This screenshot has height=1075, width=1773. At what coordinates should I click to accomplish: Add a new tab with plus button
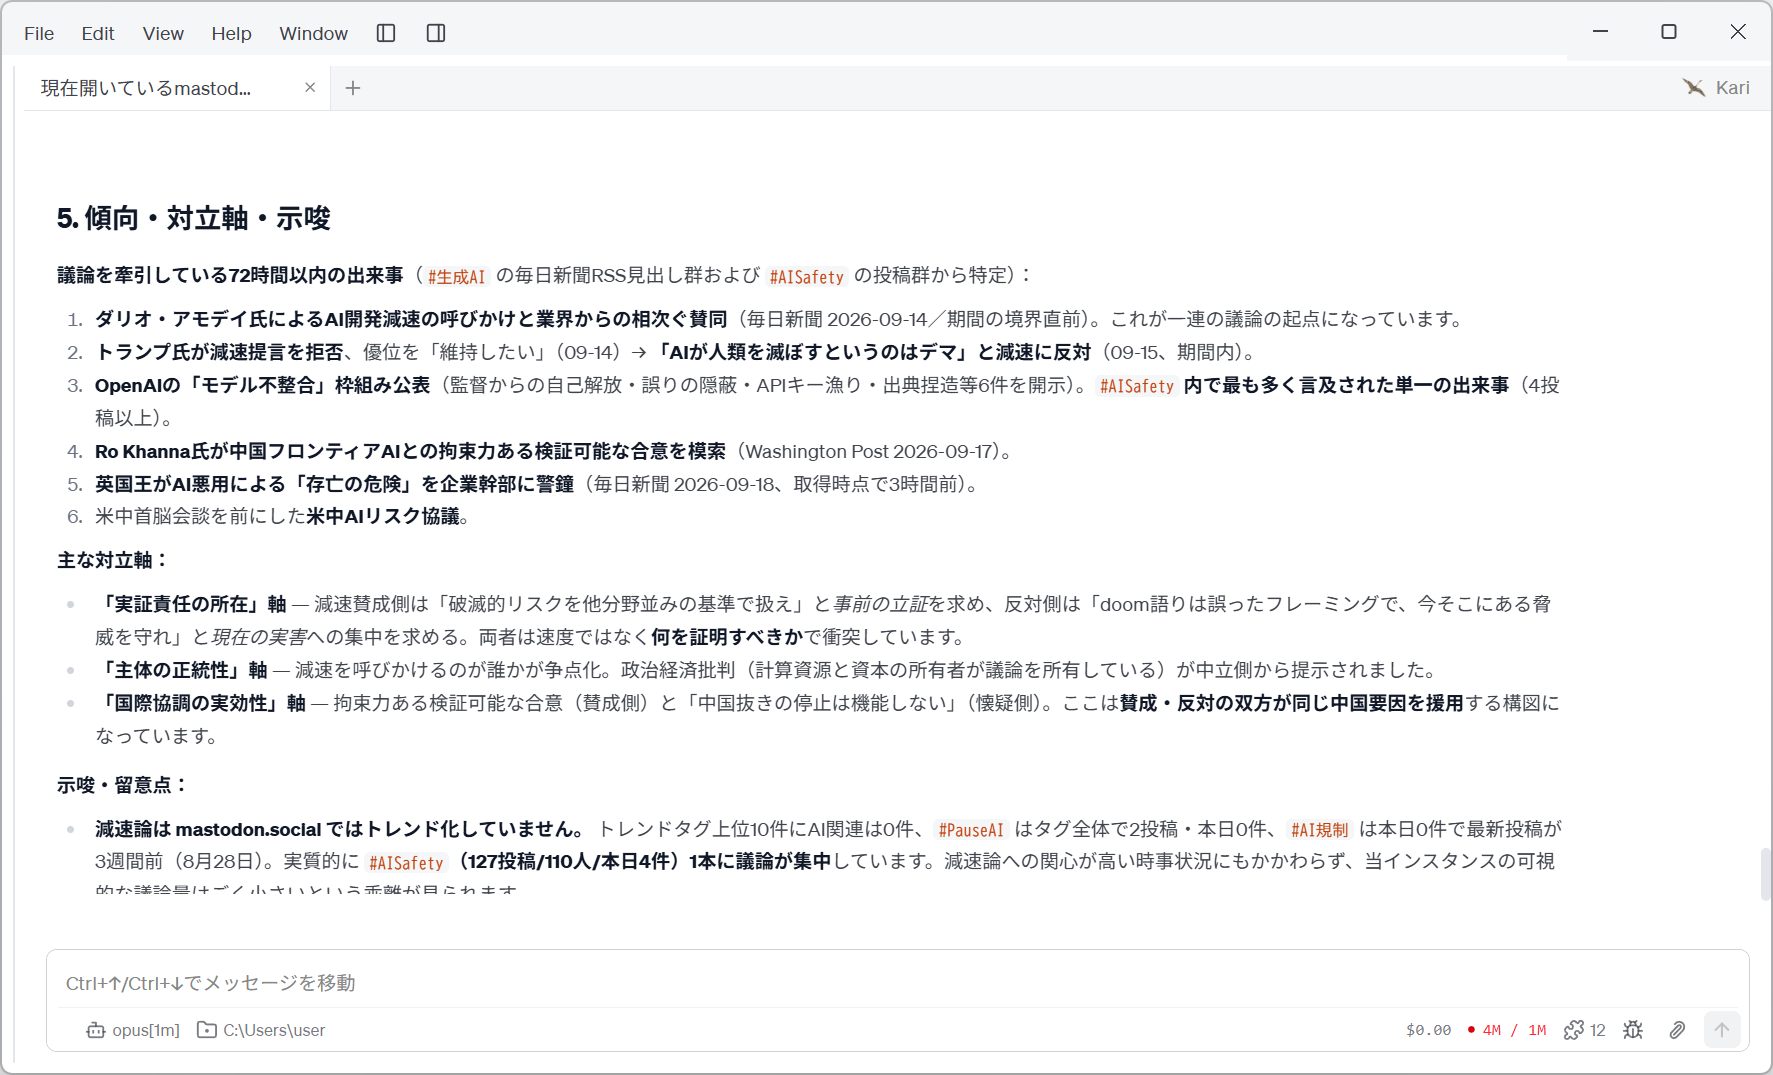pyautogui.click(x=353, y=88)
